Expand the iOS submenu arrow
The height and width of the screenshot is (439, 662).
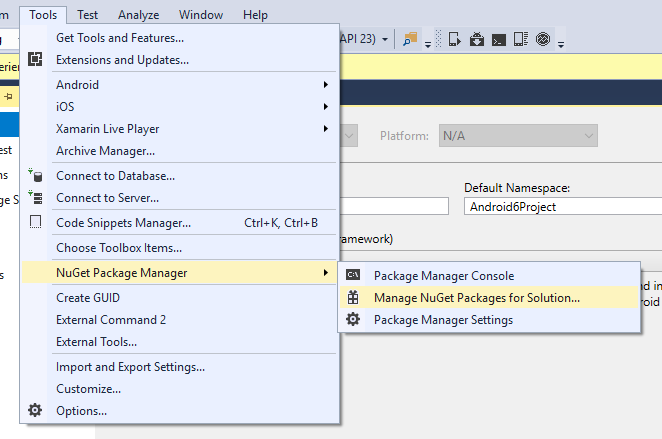point(326,106)
